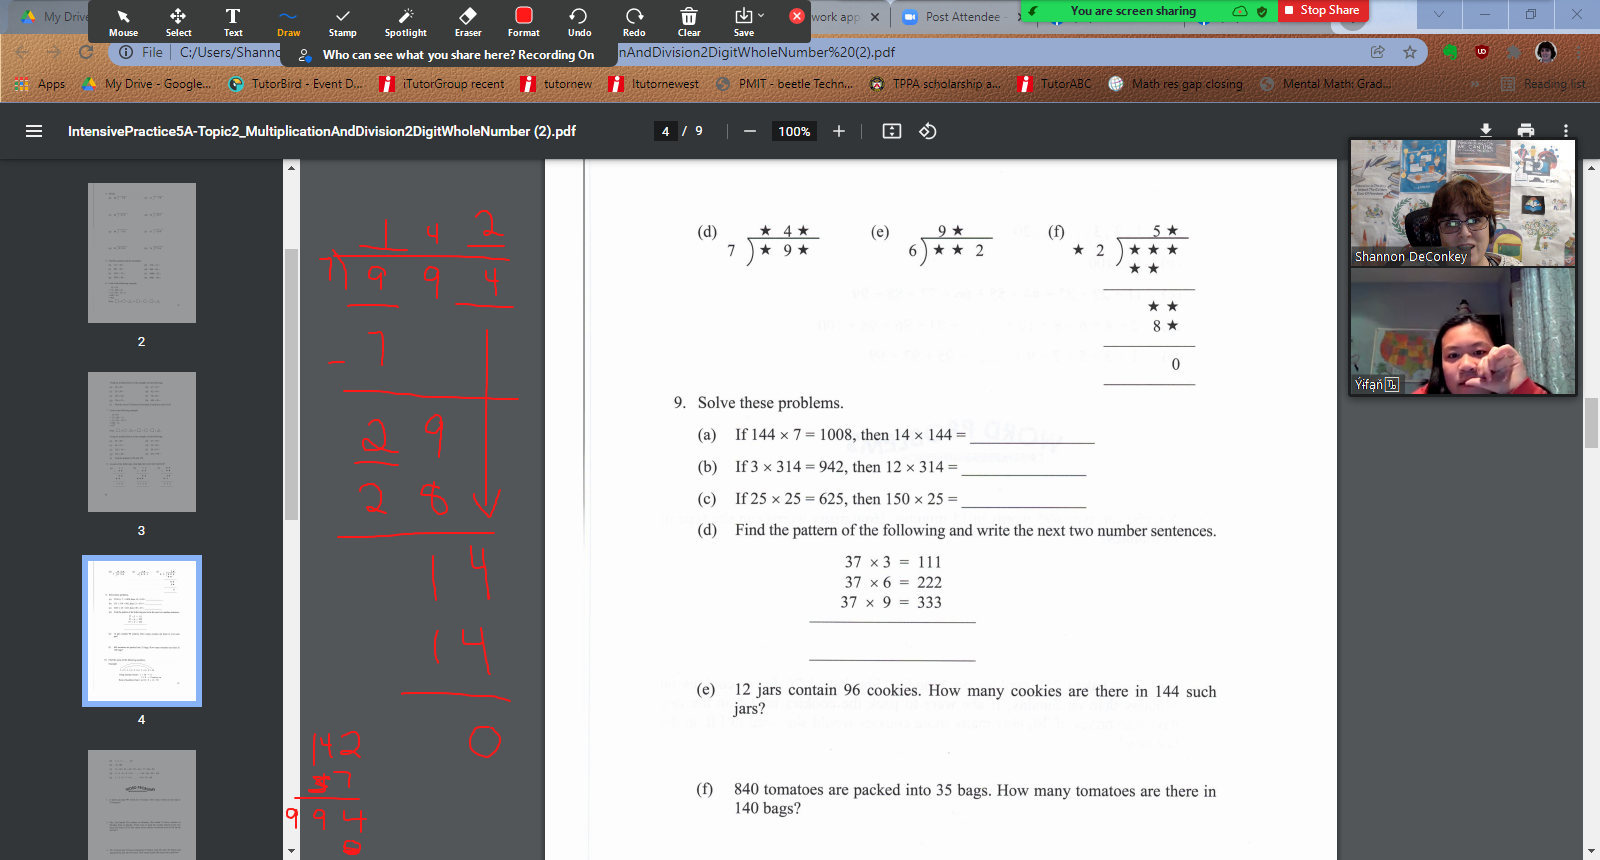Open page 3 thumbnail

coord(142,442)
